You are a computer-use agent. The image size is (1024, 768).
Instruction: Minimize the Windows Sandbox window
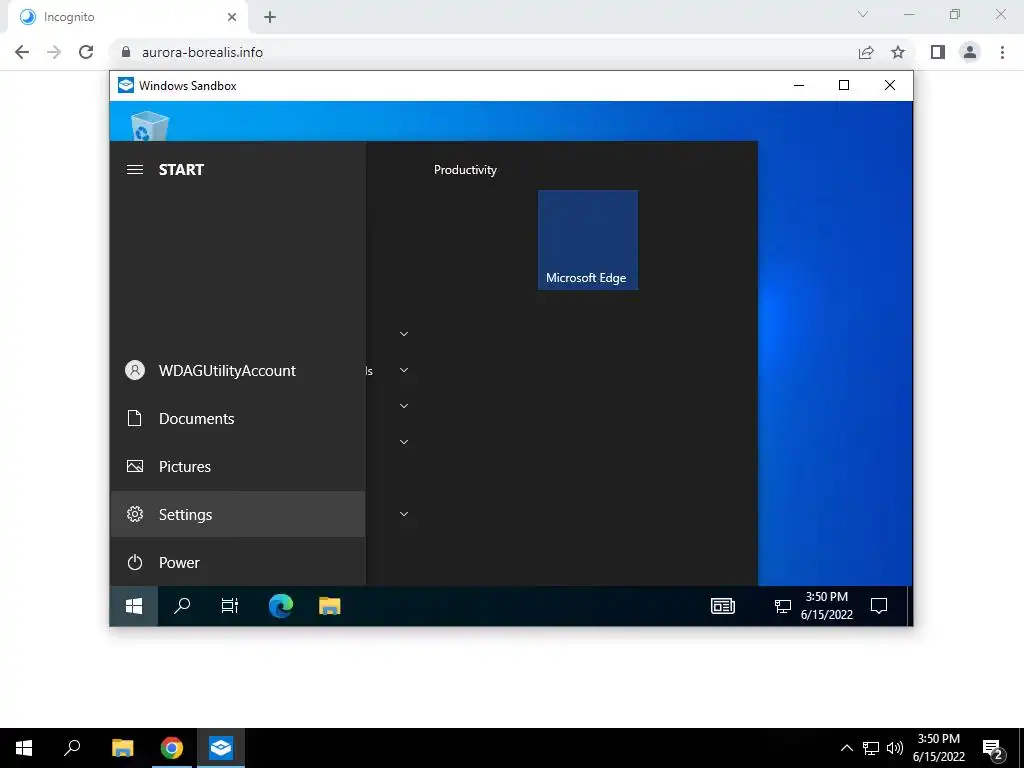point(799,86)
